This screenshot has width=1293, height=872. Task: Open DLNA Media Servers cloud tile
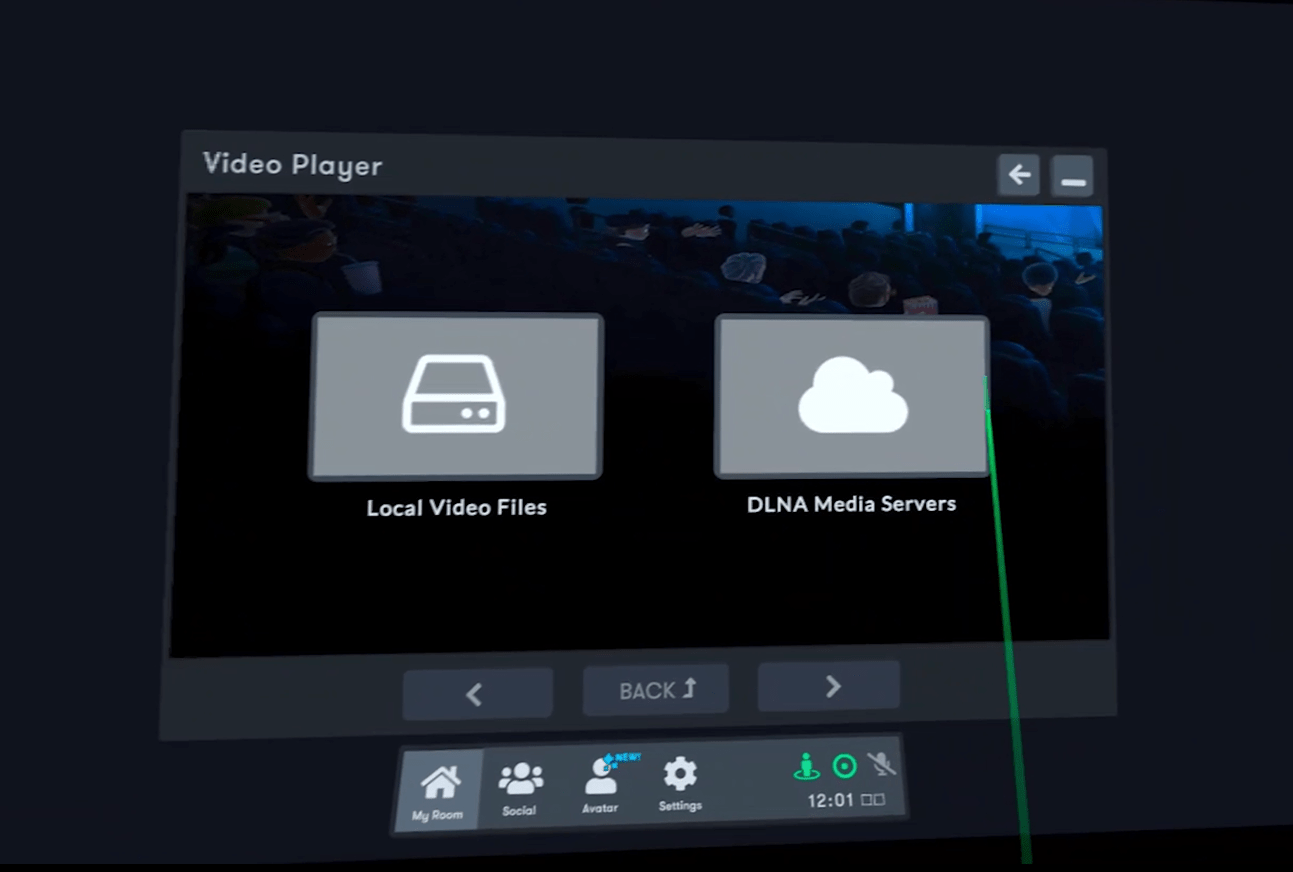(852, 397)
